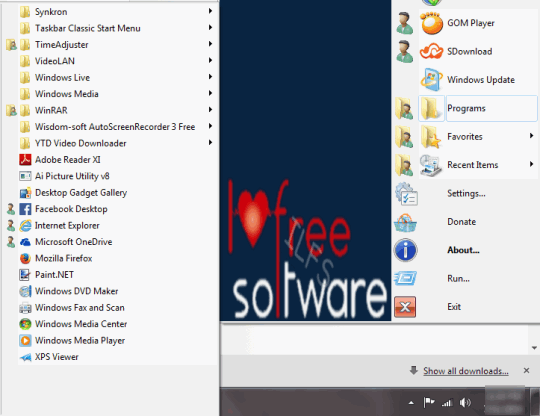Click the red Exit X icon
This screenshot has width=540, height=416.
click(405, 307)
